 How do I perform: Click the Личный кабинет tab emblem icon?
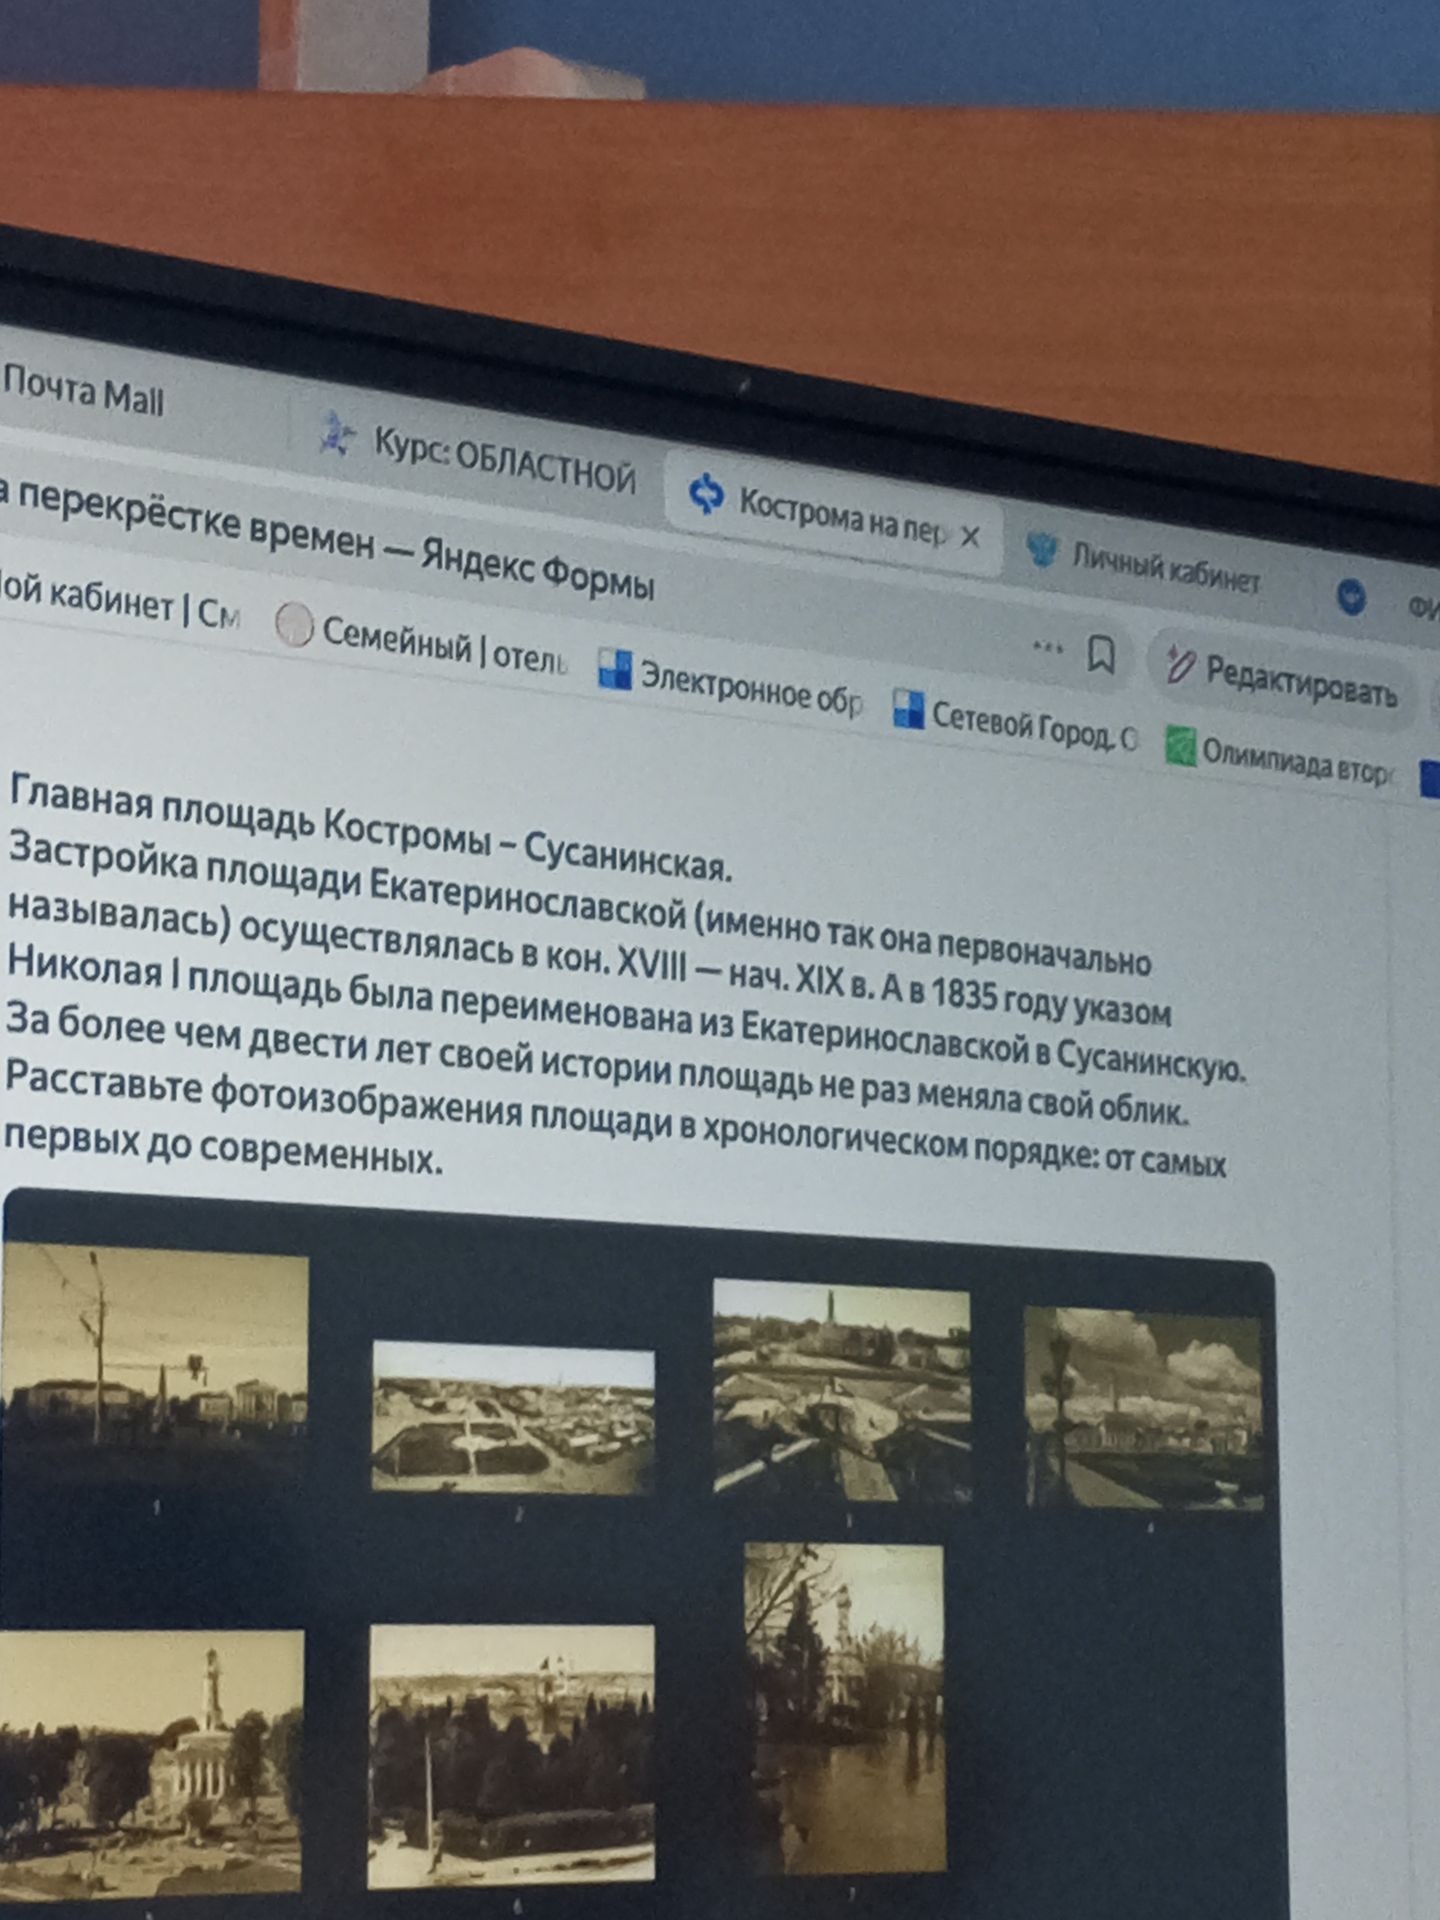(x=1041, y=550)
